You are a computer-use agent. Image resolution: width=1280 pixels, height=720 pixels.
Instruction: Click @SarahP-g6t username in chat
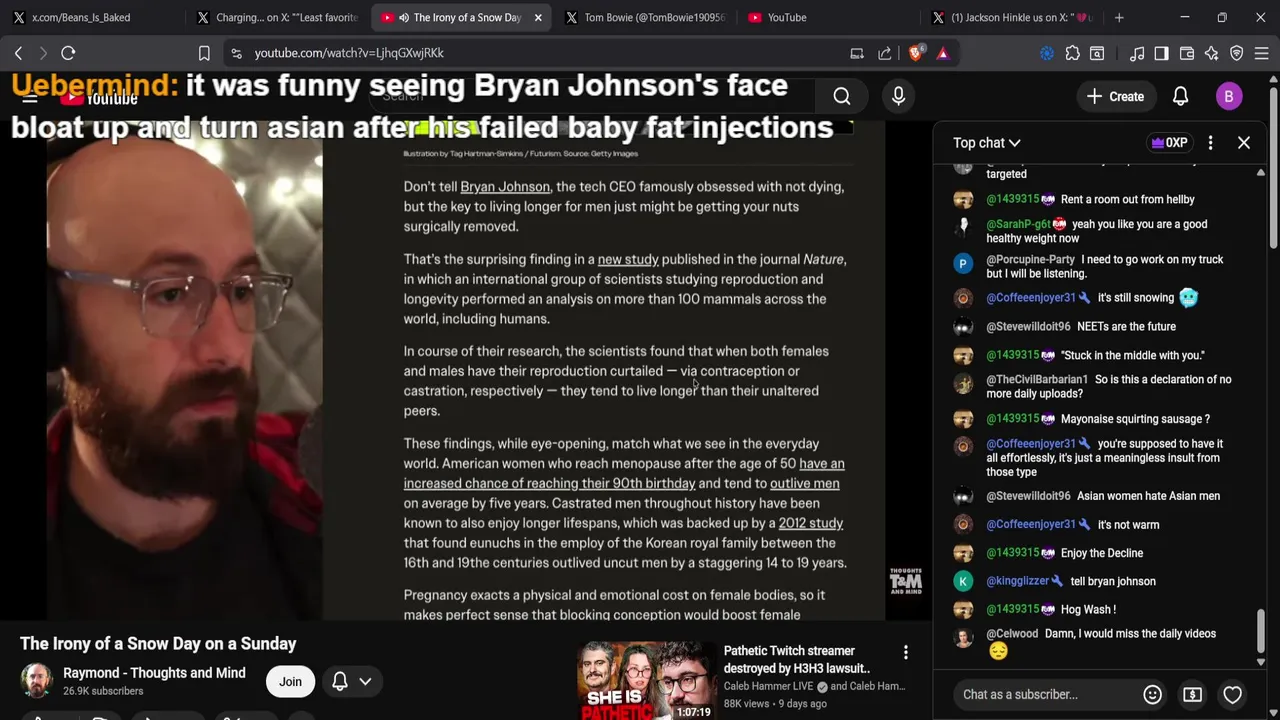[x=1019, y=224]
